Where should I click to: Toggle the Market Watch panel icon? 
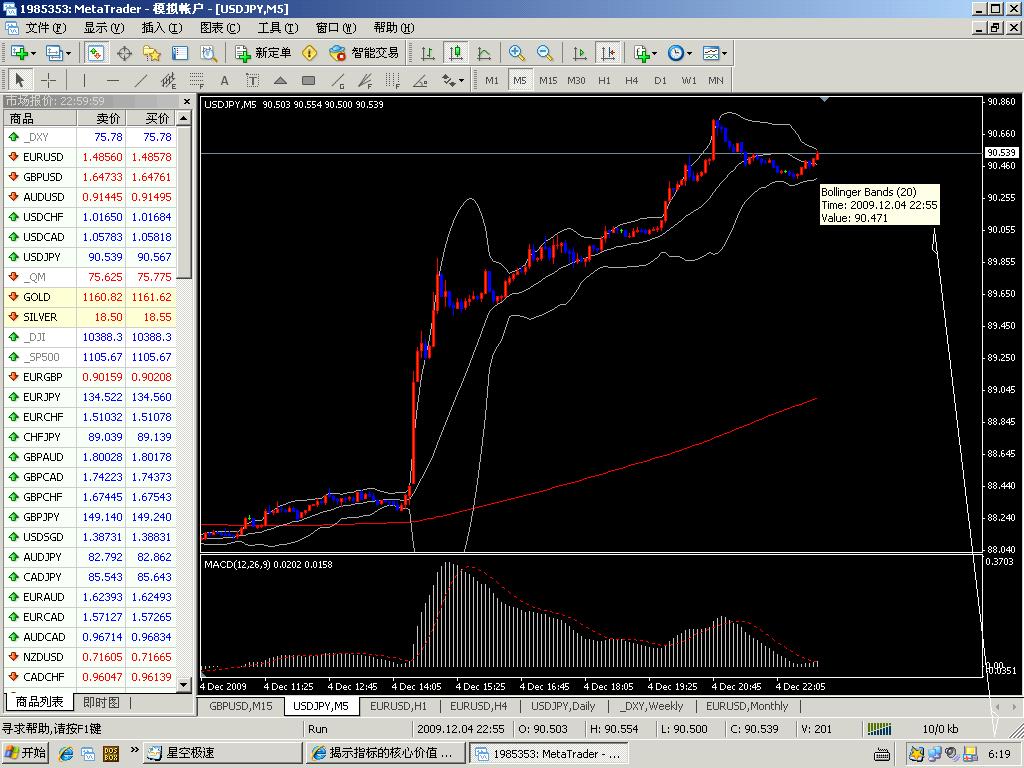[x=96, y=53]
